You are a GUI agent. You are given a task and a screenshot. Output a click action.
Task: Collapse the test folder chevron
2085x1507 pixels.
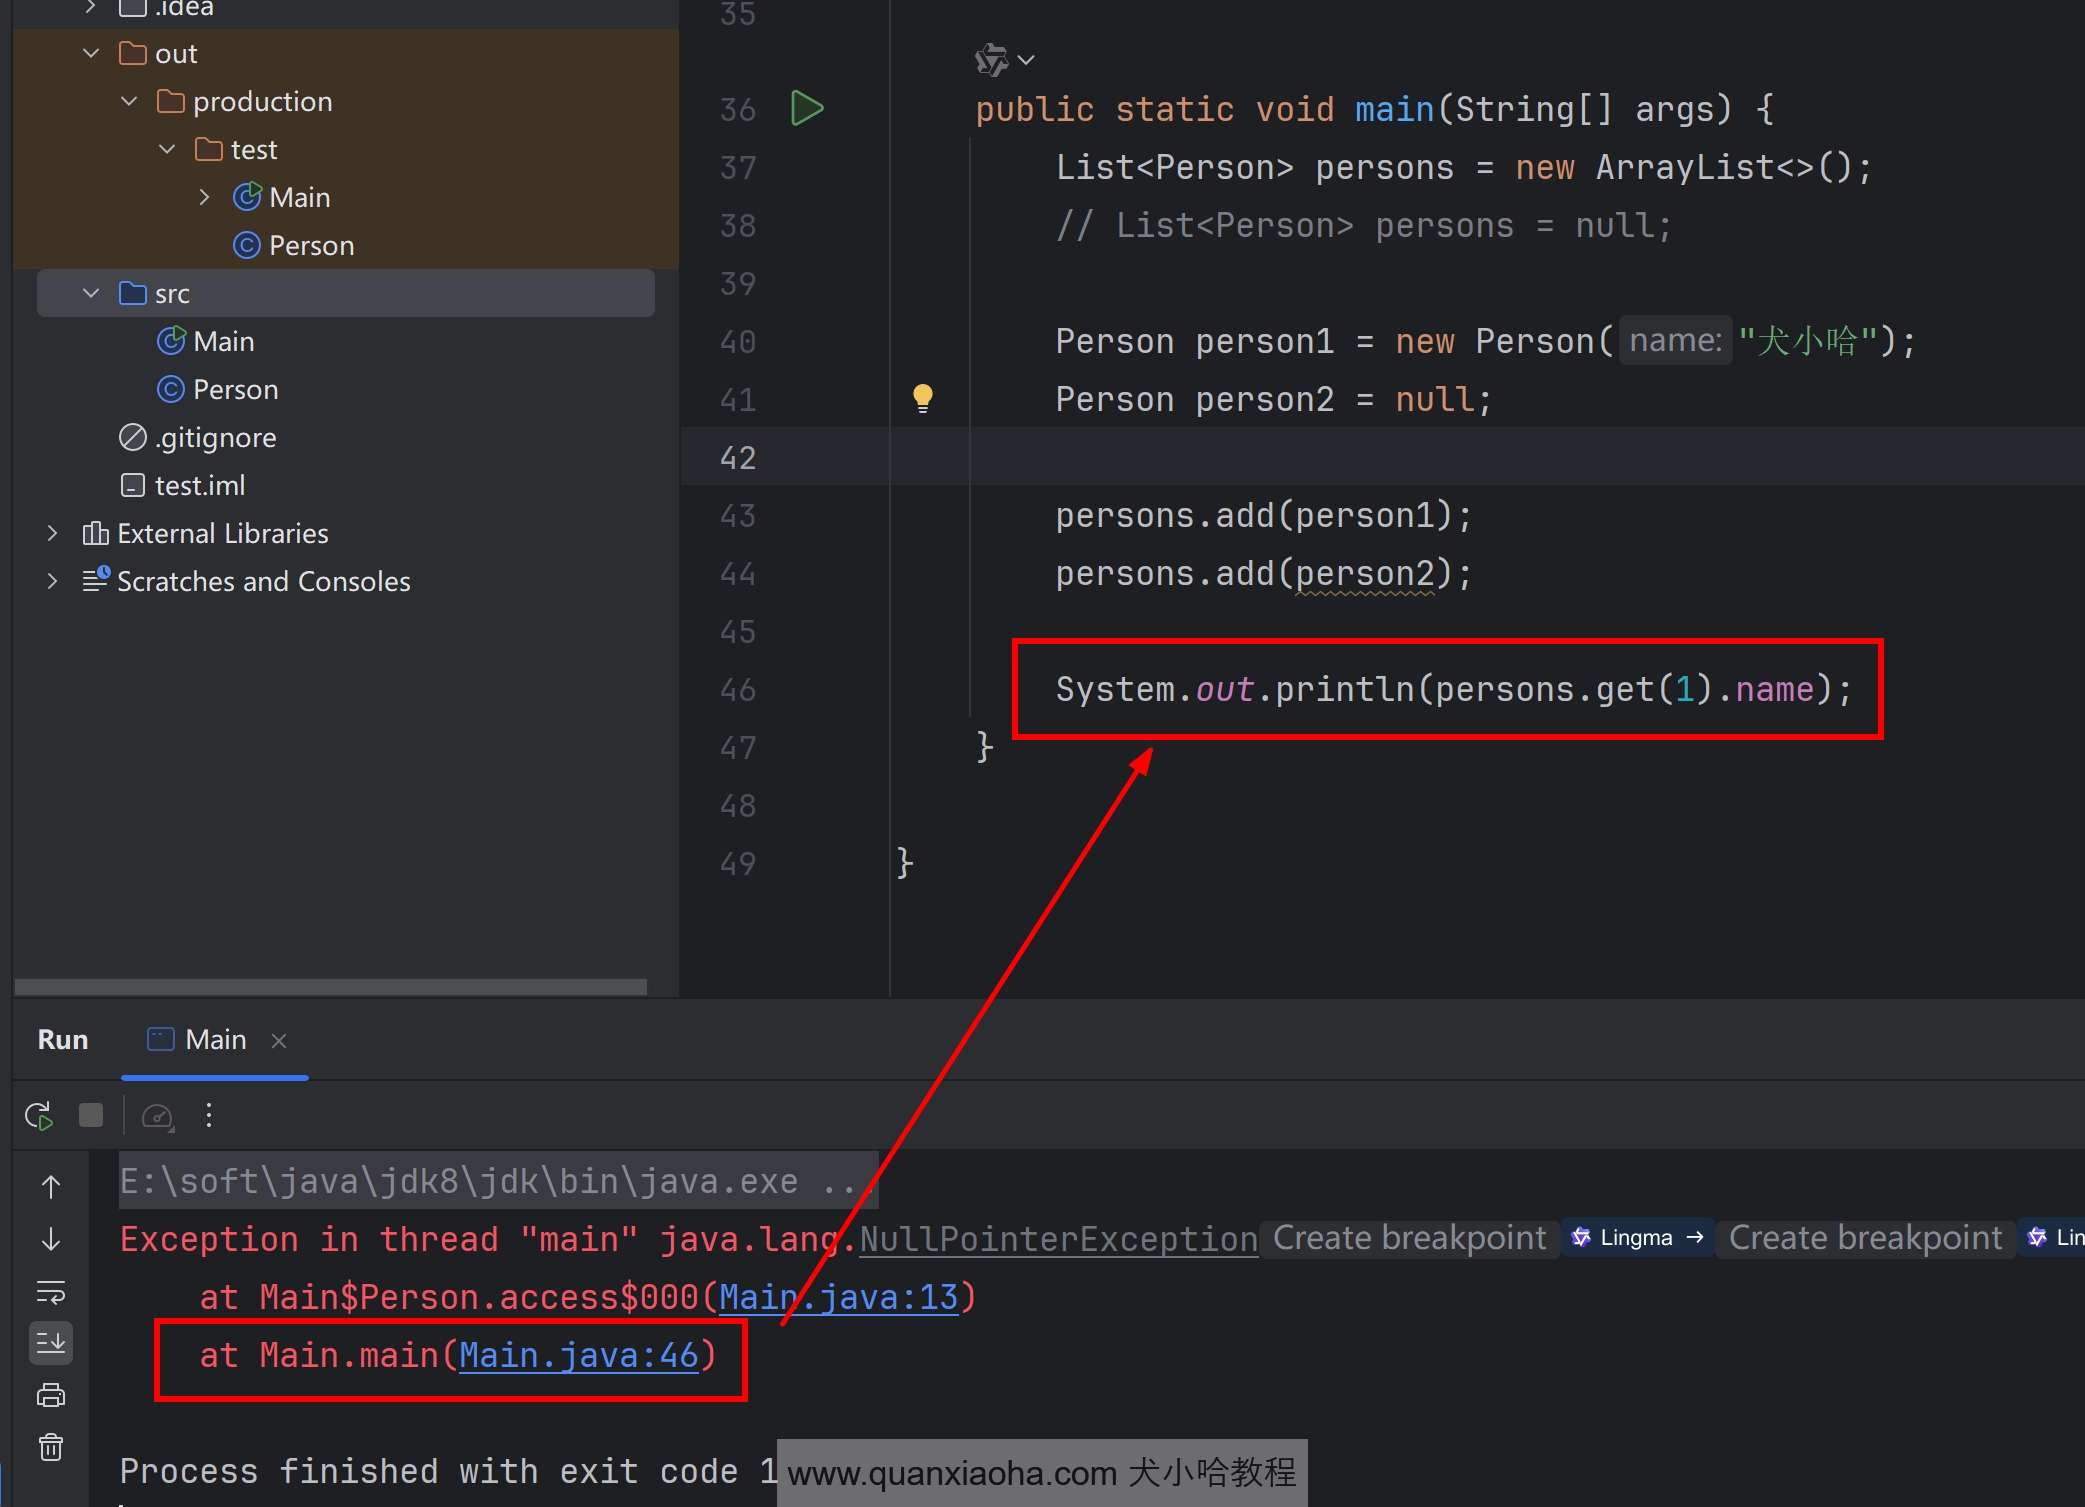pos(167,149)
